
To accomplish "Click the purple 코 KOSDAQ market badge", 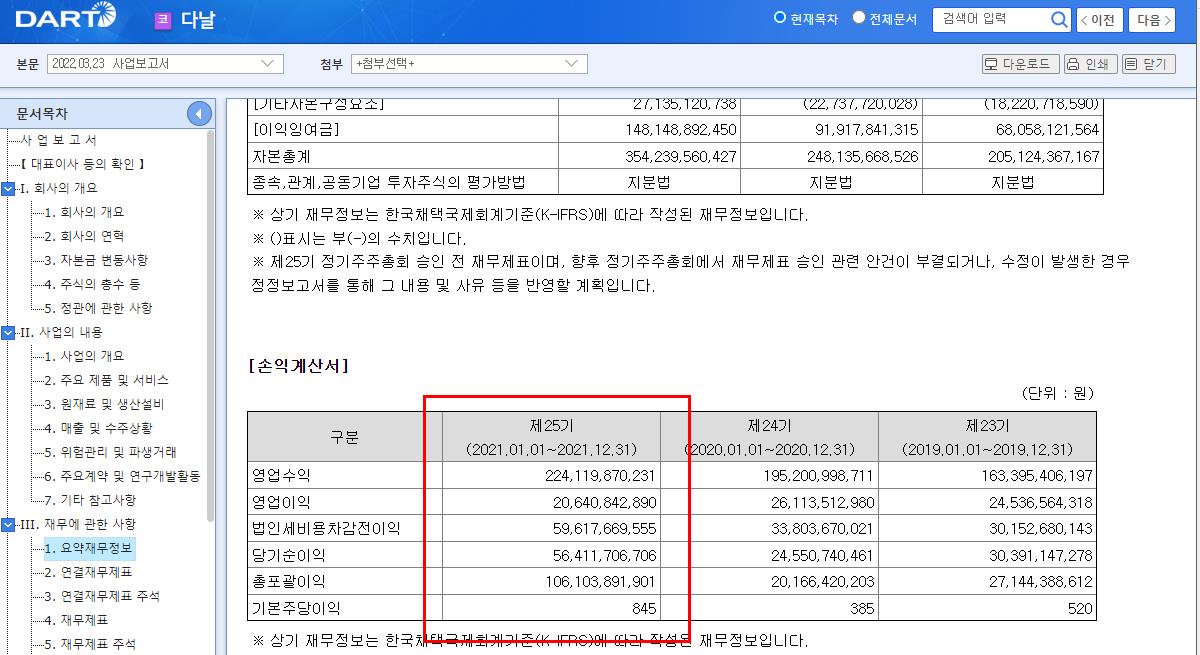I will (163, 20).
